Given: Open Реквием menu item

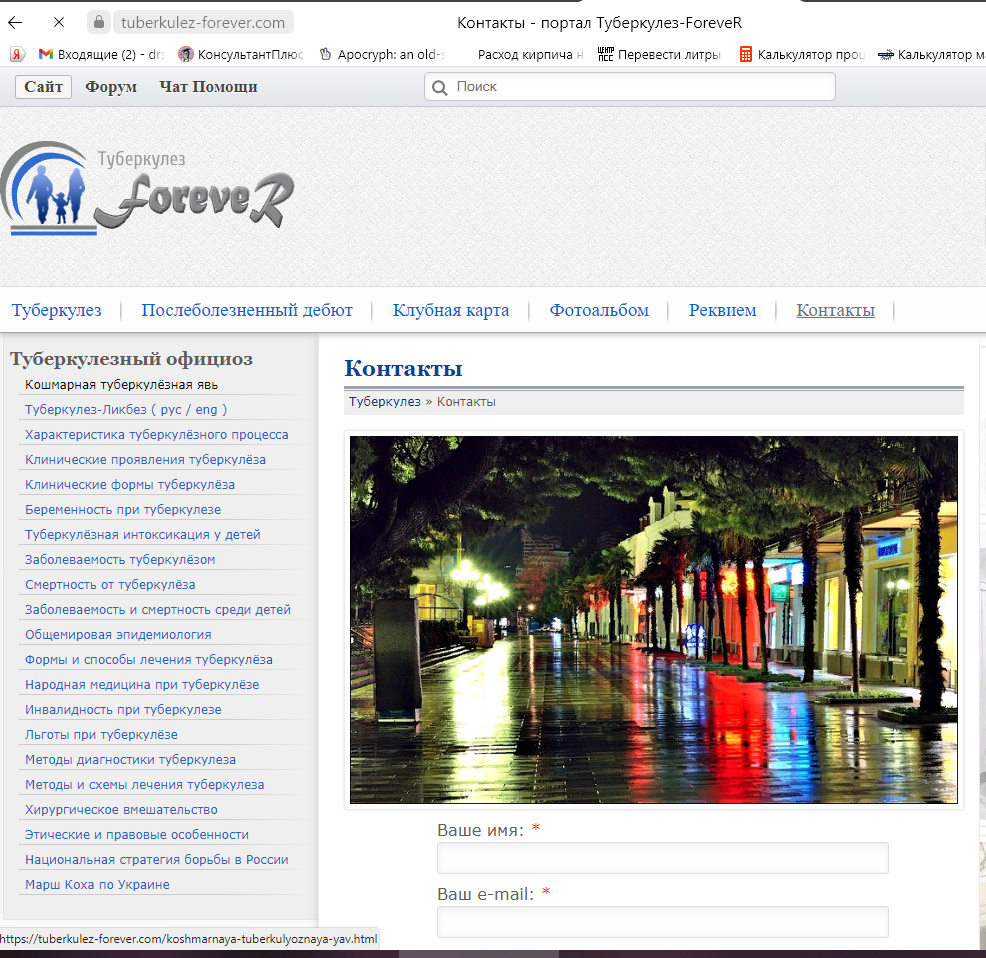Looking at the screenshot, I should [x=723, y=310].
